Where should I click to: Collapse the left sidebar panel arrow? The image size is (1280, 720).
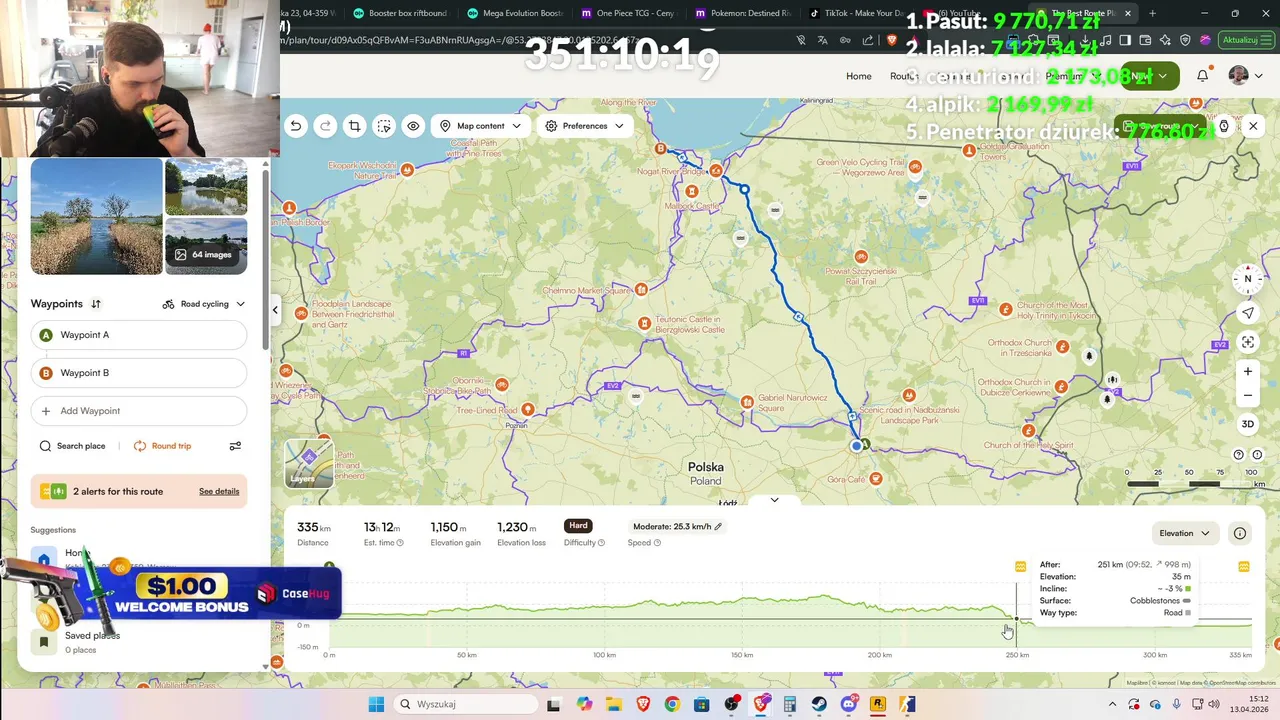(x=275, y=310)
